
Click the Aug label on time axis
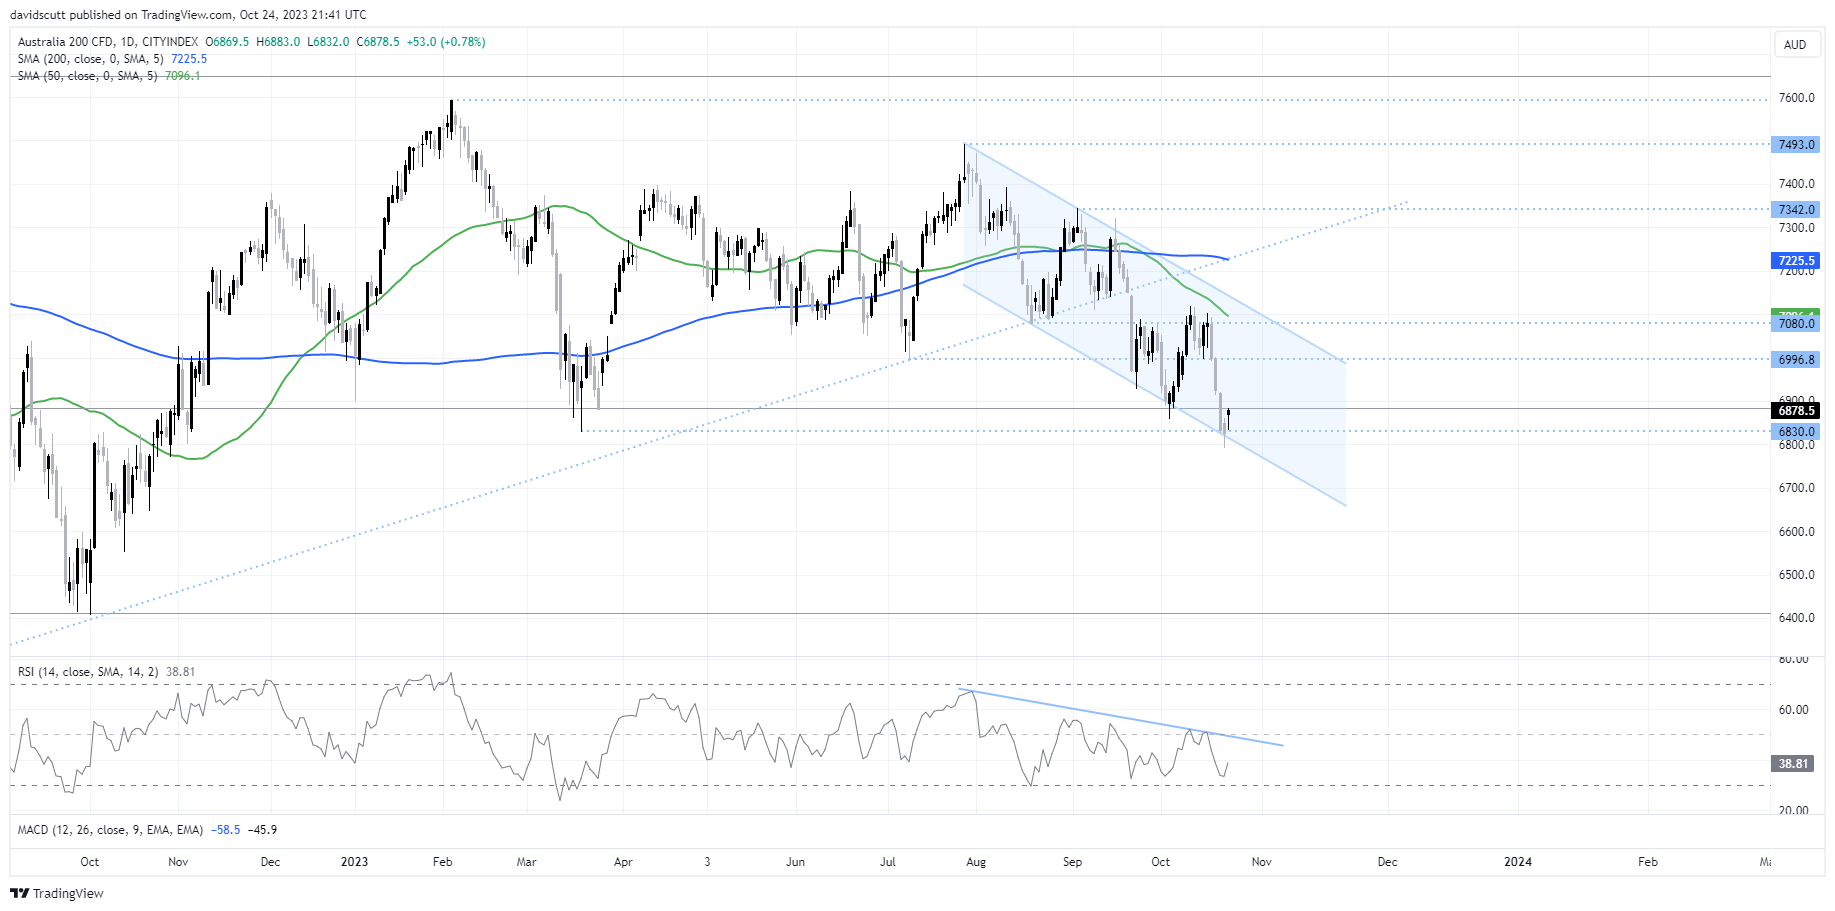tap(976, 862)
